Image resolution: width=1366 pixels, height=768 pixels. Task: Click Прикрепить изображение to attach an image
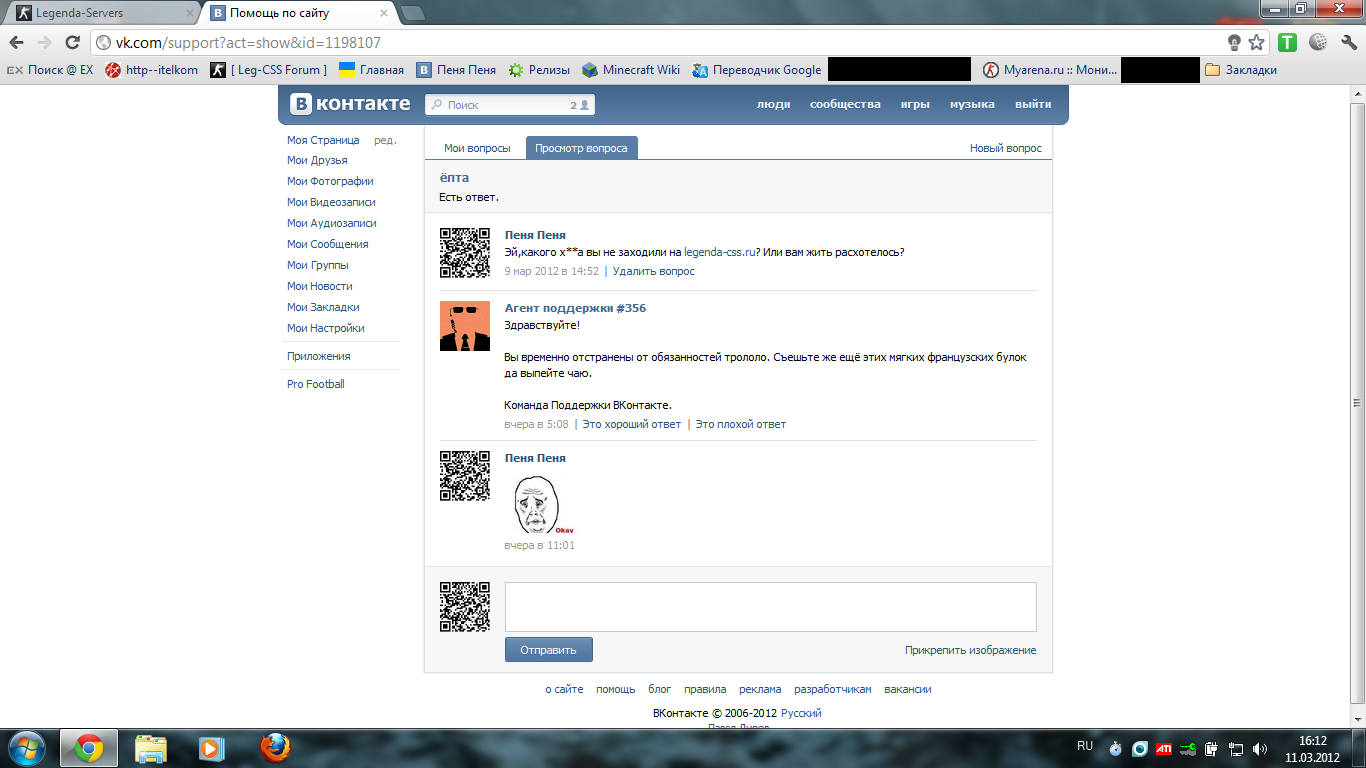tap(970, 650)
